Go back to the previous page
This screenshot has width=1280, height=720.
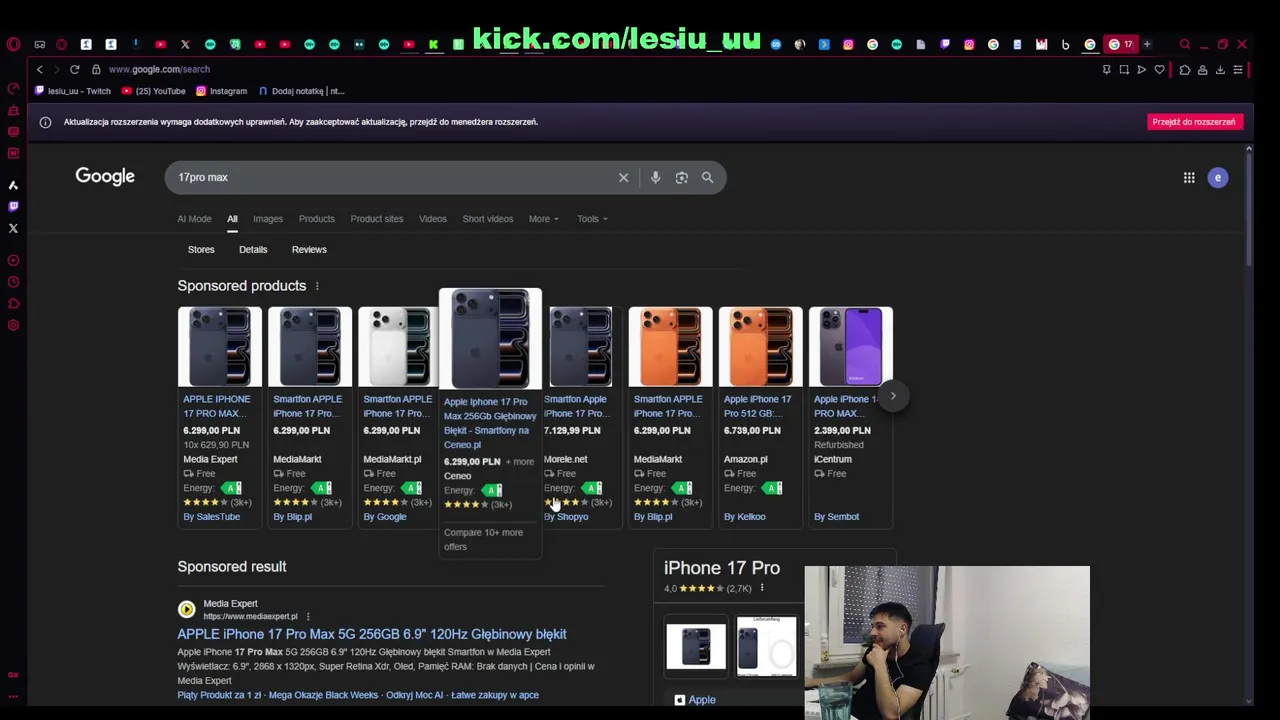tap(39, 69)
